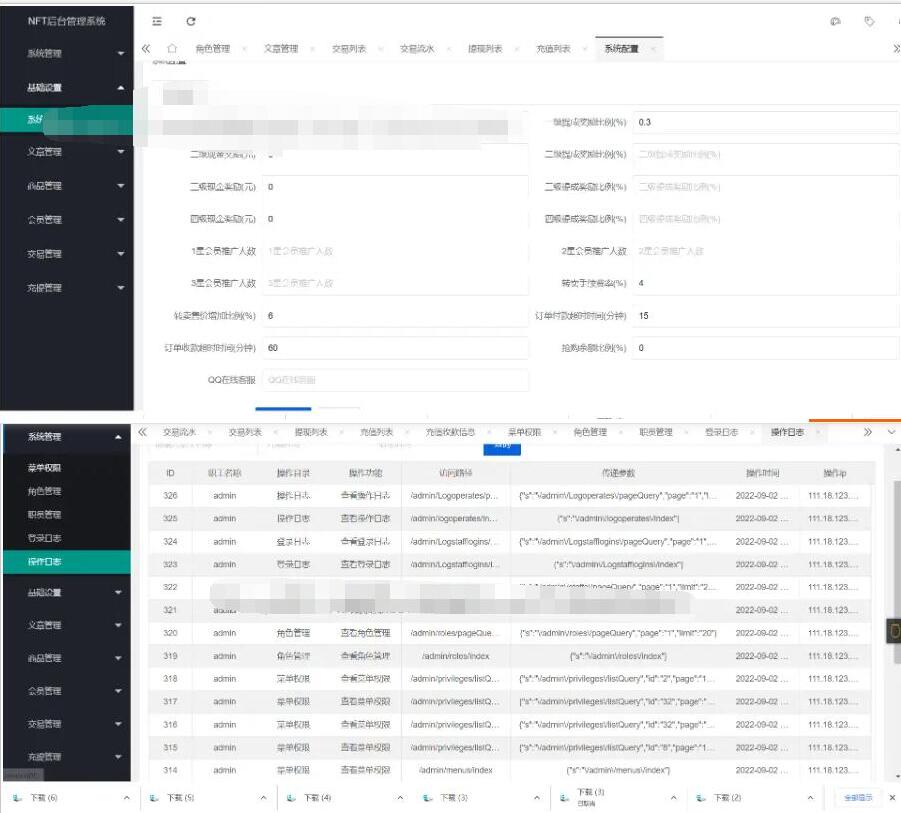This screenshot has width=901, height=813.
Task: Click the theme palette icon at top right
Action: click(835, 21)
